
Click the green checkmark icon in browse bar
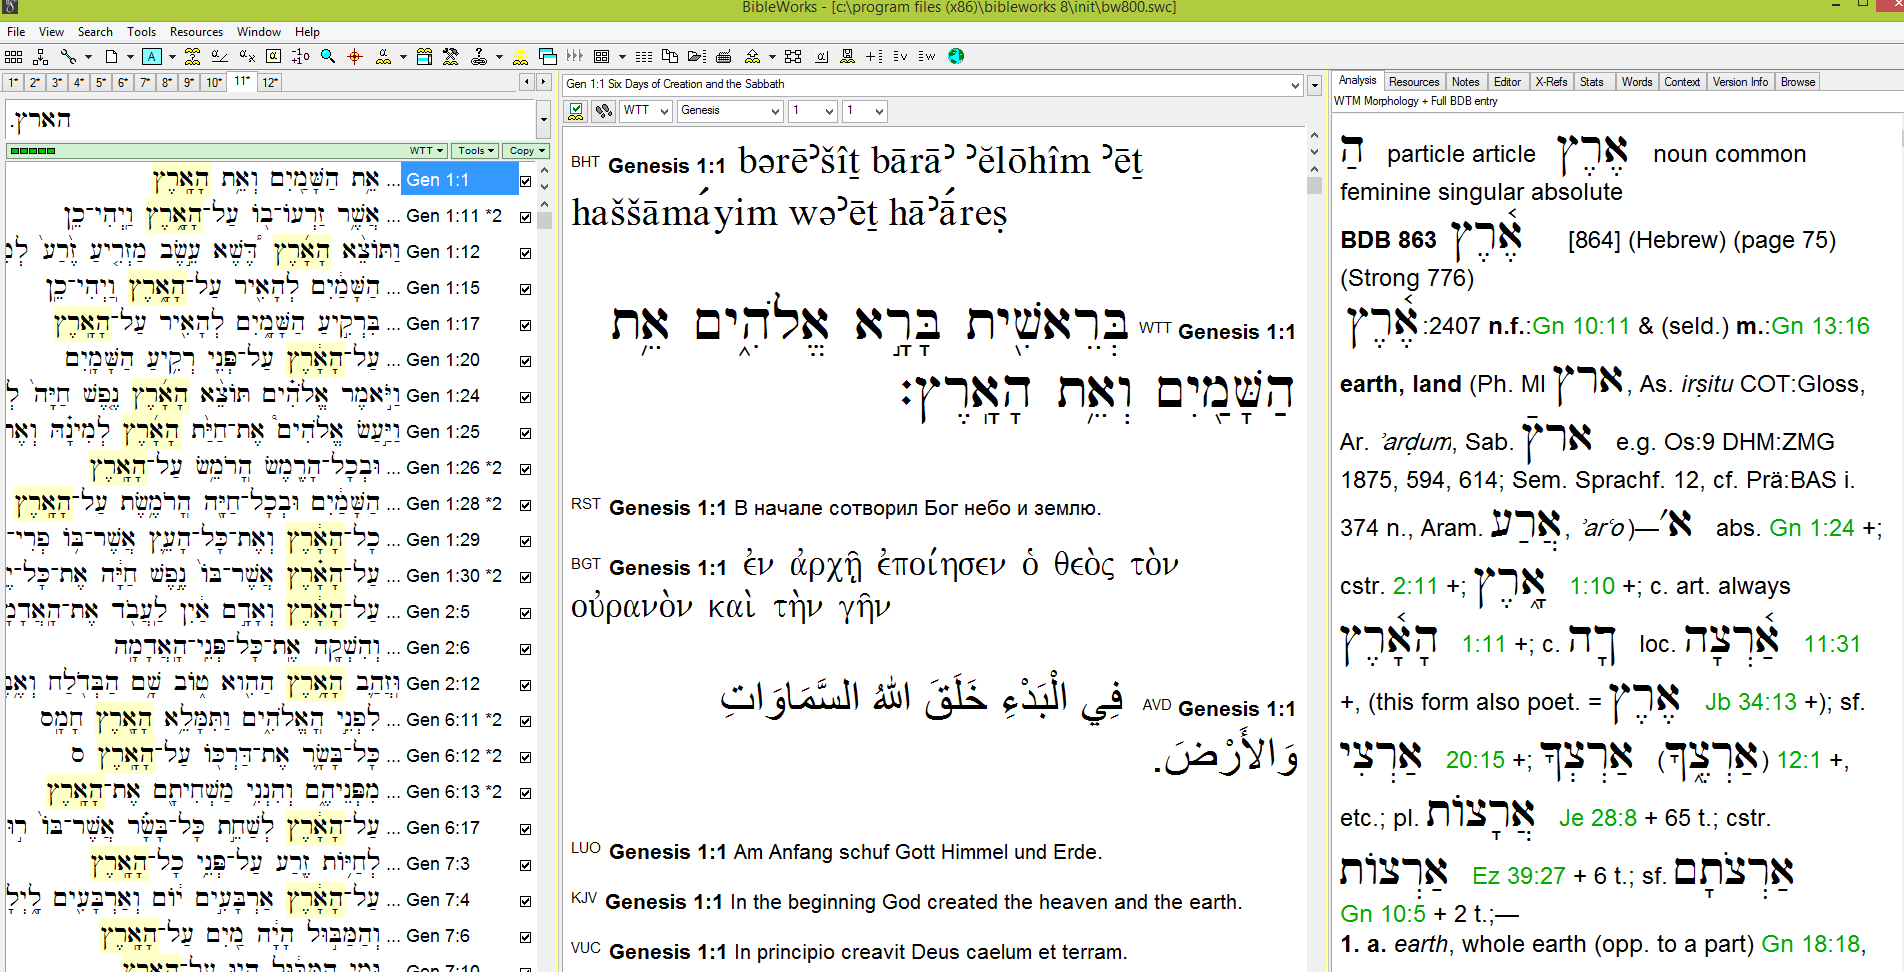click(576, 111)
